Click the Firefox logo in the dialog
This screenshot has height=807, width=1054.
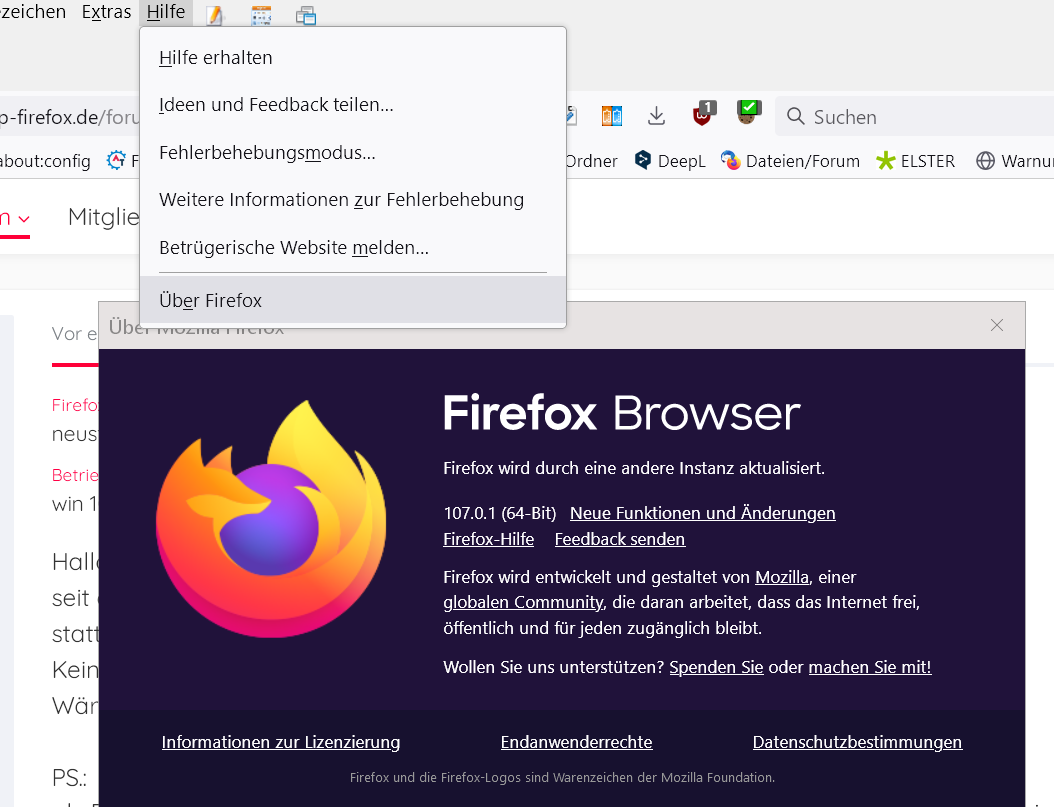point(271,519)
